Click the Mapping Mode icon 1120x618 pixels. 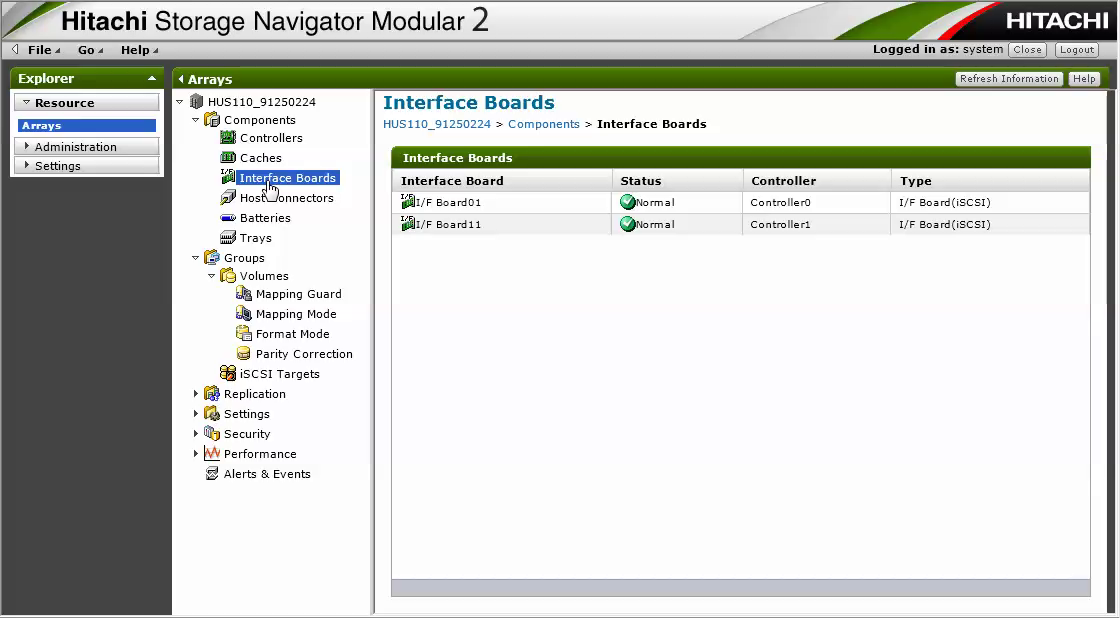(x=244, y=314)
